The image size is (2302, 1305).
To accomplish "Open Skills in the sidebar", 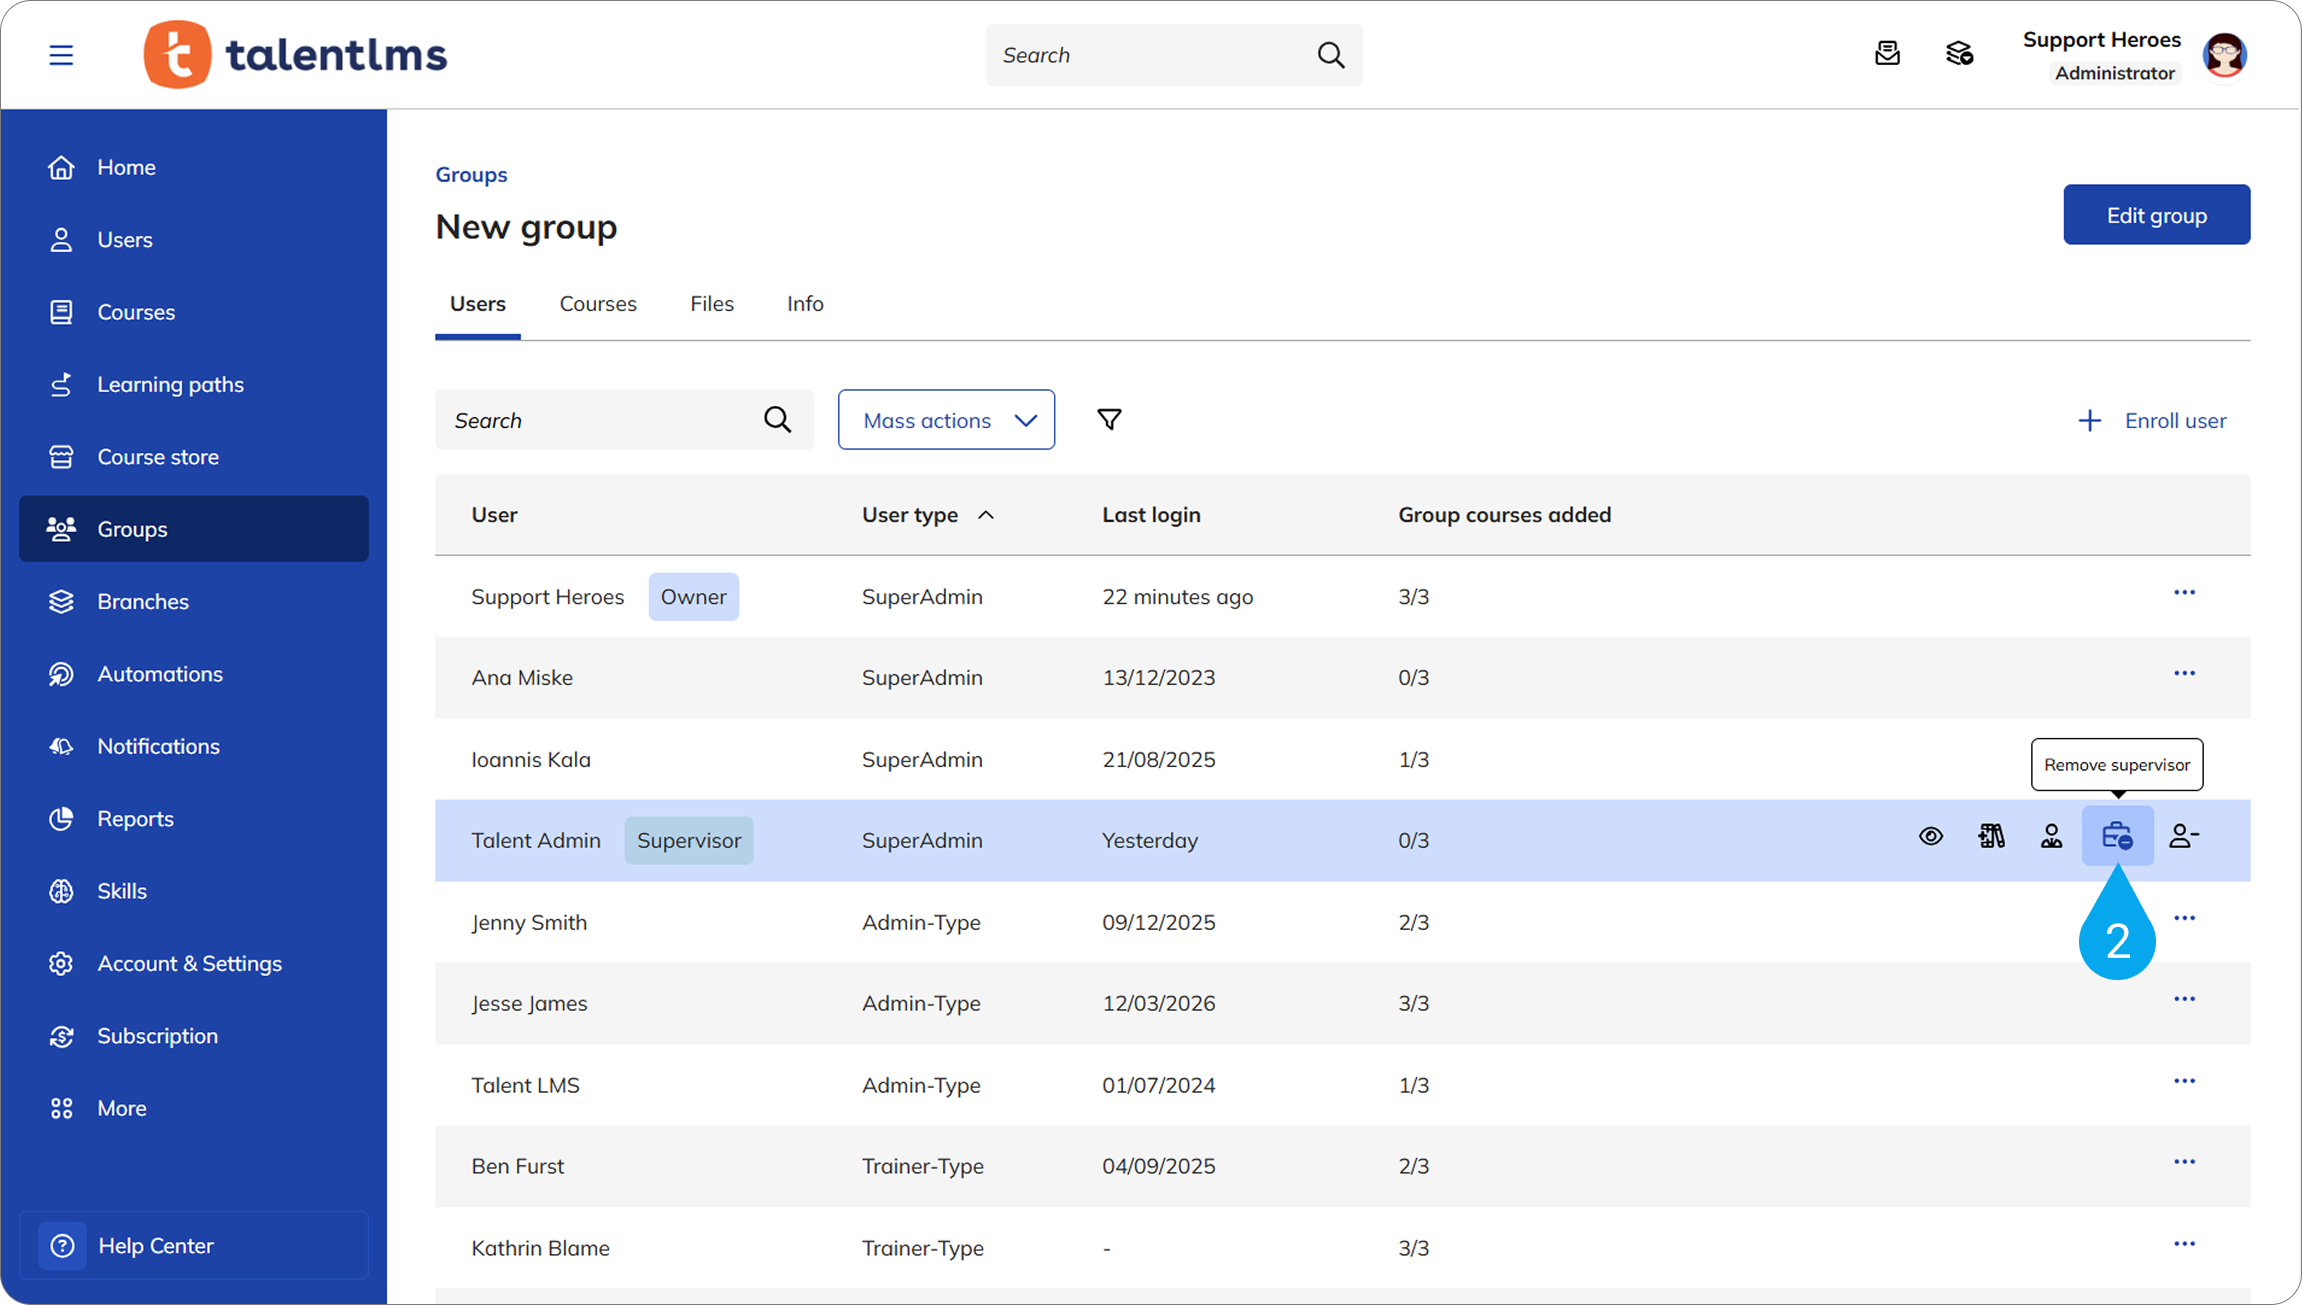I will [x=194, y=891].
